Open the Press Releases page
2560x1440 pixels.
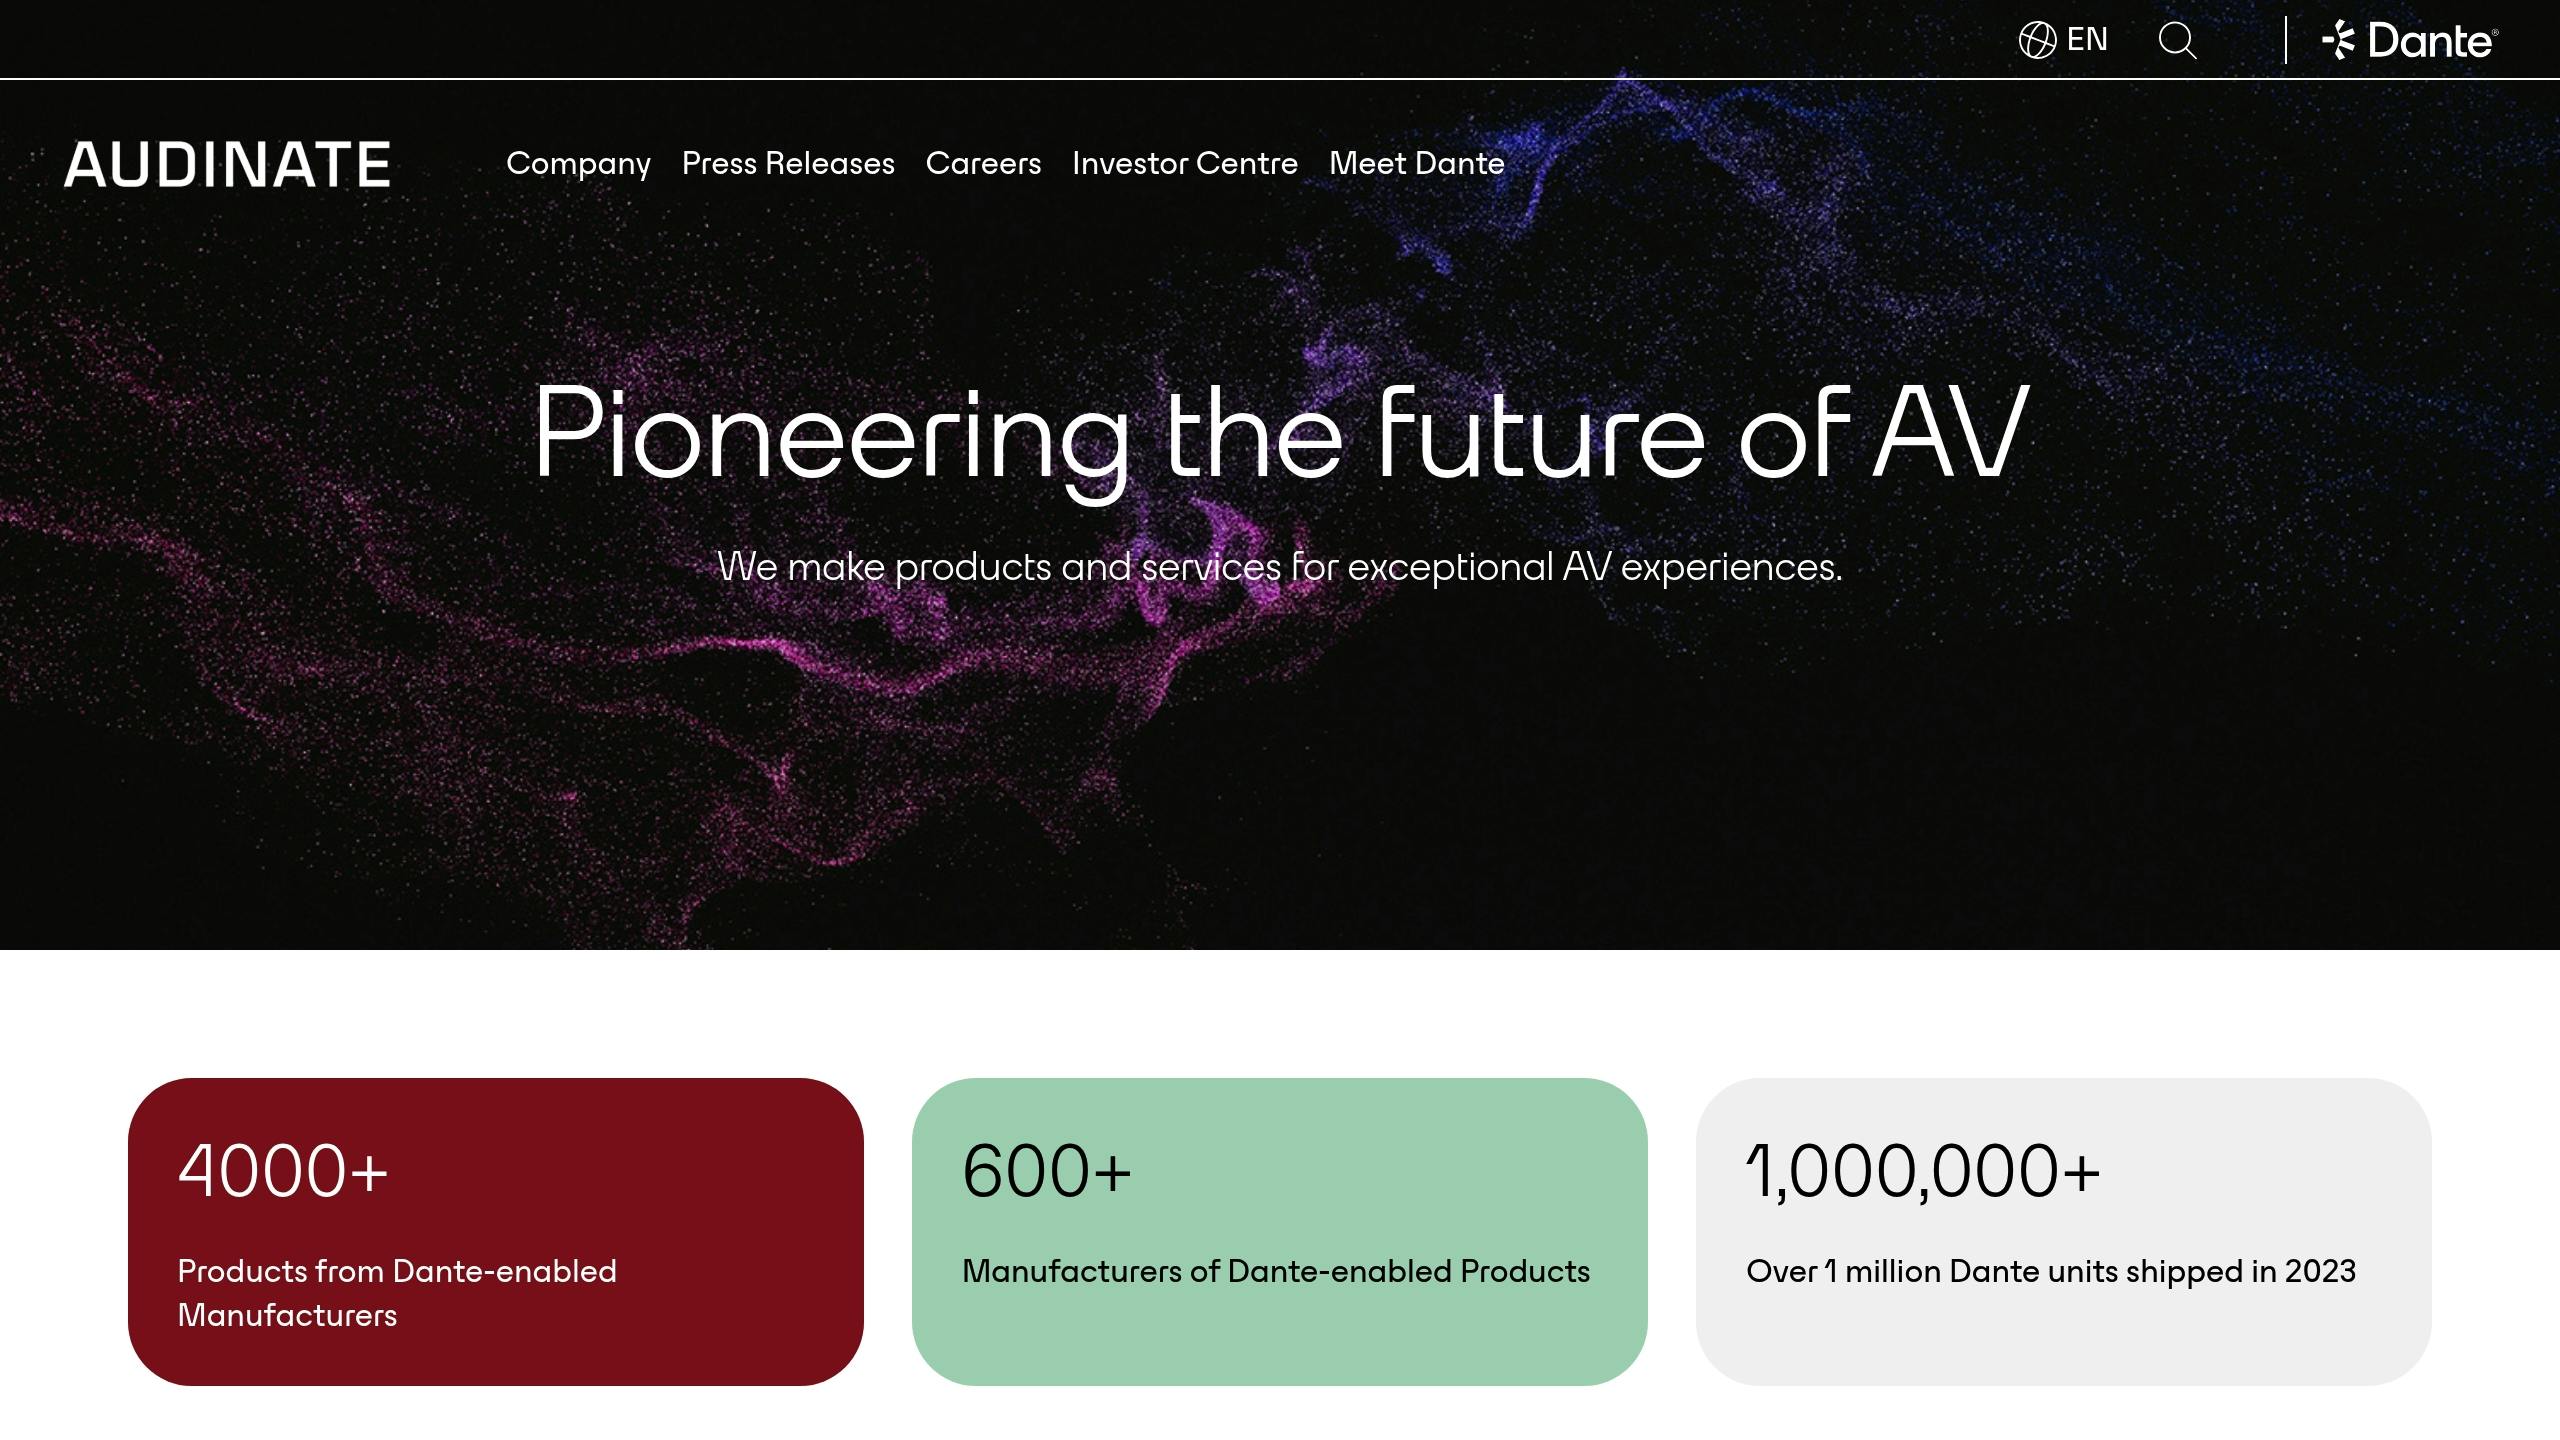coord(788,163)
